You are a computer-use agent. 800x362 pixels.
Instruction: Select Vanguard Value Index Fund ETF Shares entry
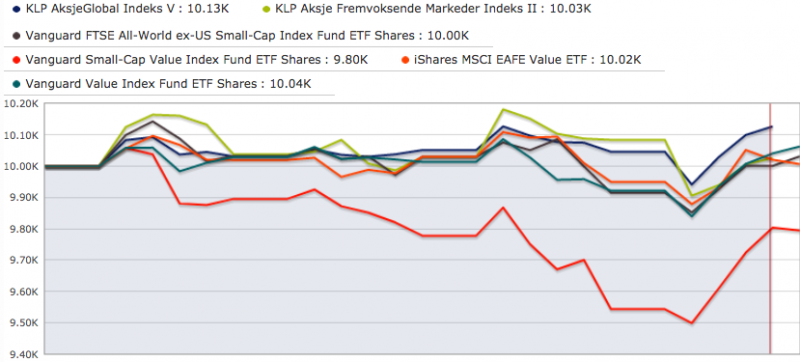click(168, 84)
